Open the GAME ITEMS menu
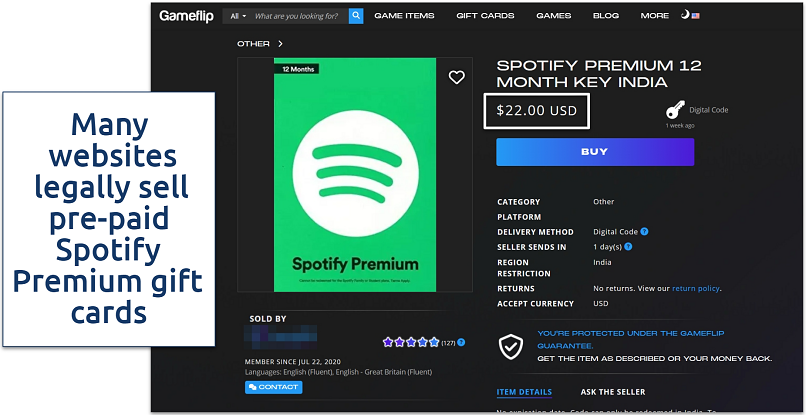 pyautogui.click(x=403, y=16)
